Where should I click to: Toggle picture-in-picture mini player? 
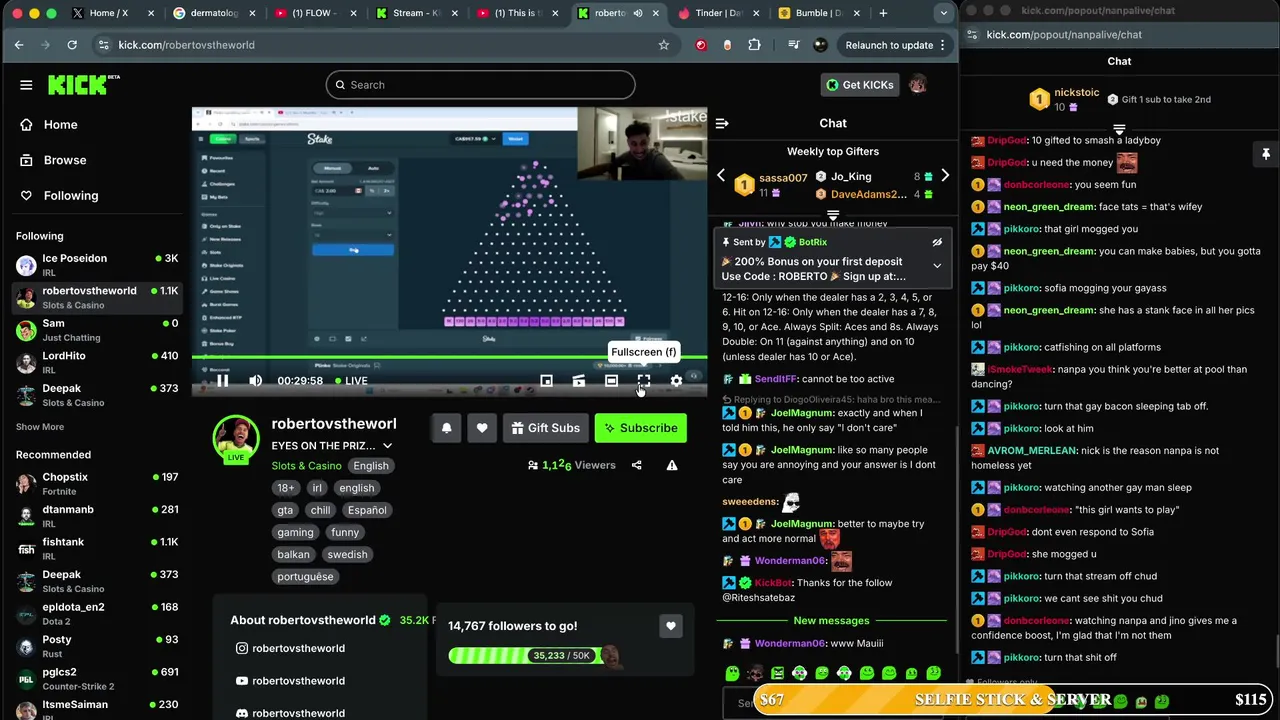(546, 381)
